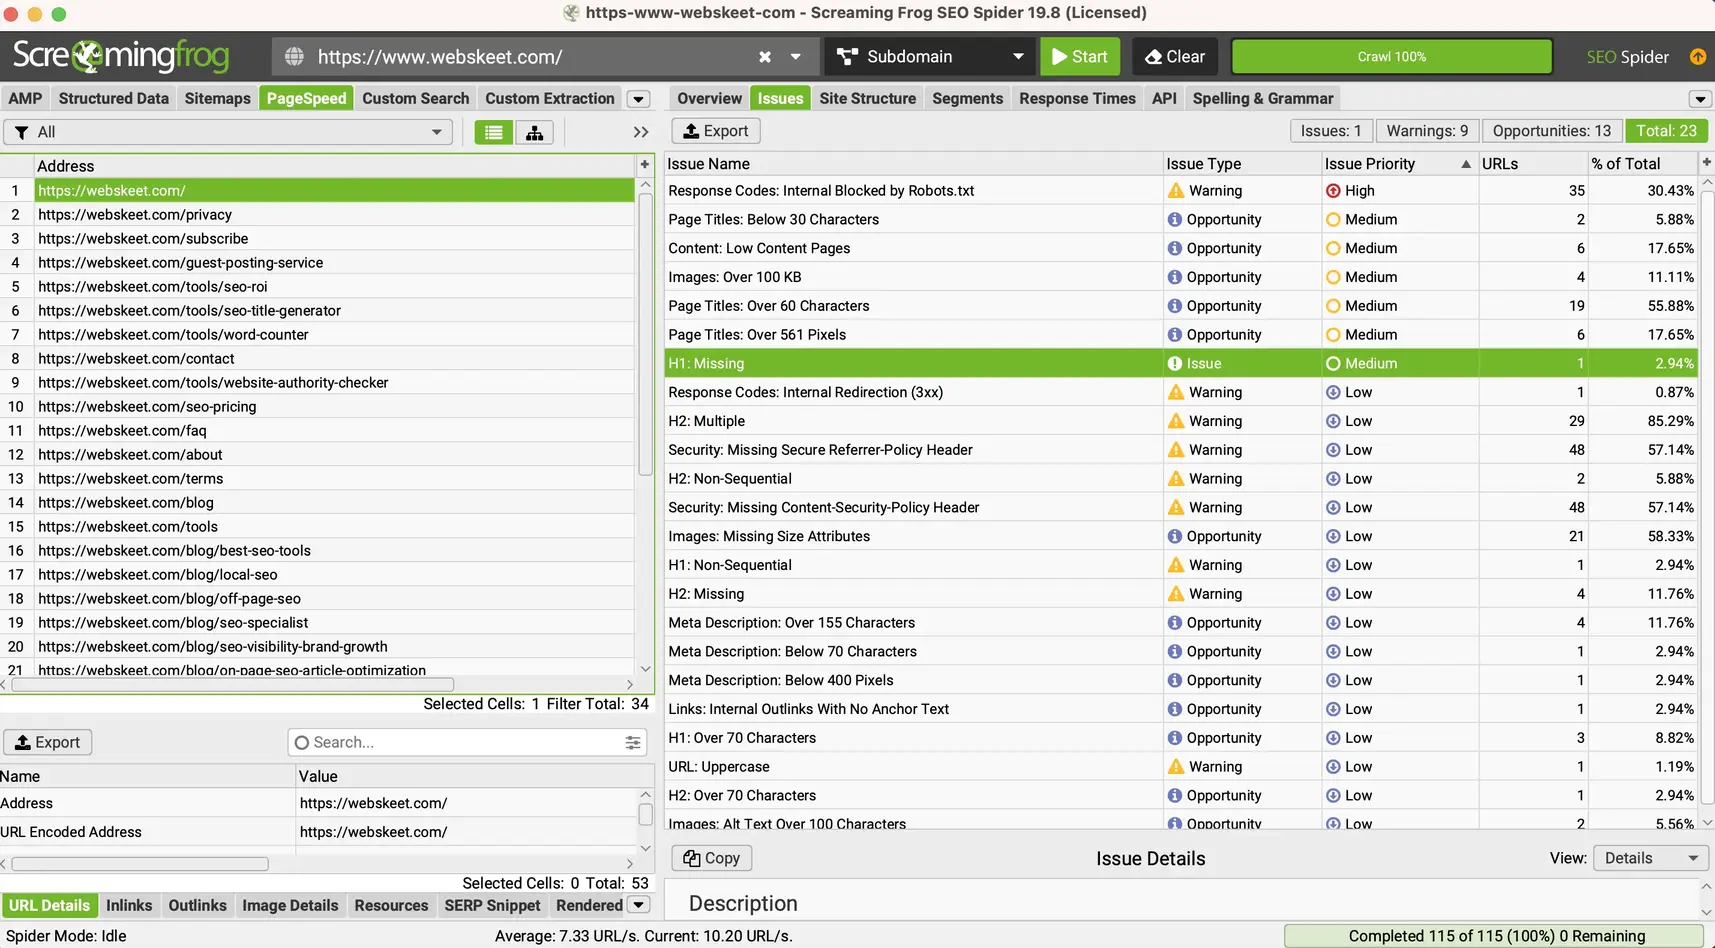Open the URL history dropdown arrow

point(796,57)
